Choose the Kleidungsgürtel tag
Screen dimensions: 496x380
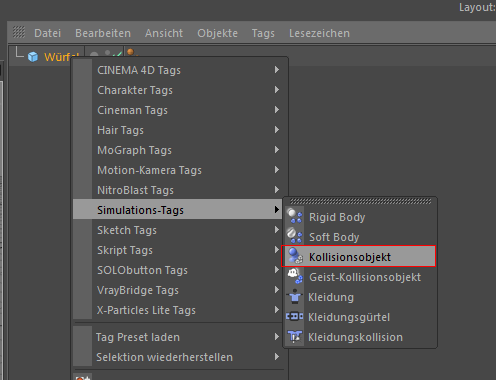coord(360,317)
